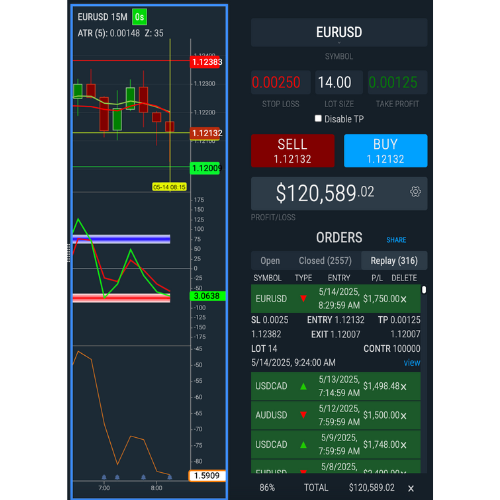
Task: Click the BUY 1.12132 button
Action: [385, 151]
